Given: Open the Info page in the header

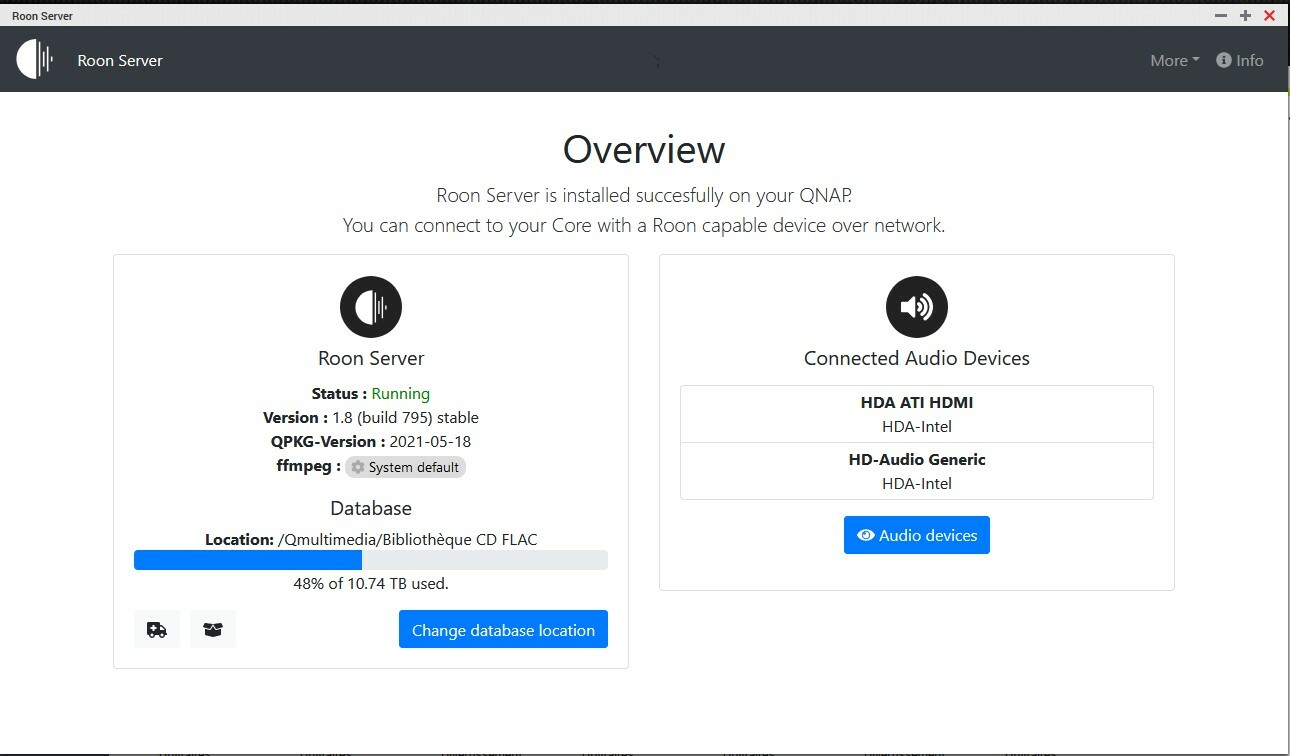Looking at the screenshot, I should tap(1240, 60).
